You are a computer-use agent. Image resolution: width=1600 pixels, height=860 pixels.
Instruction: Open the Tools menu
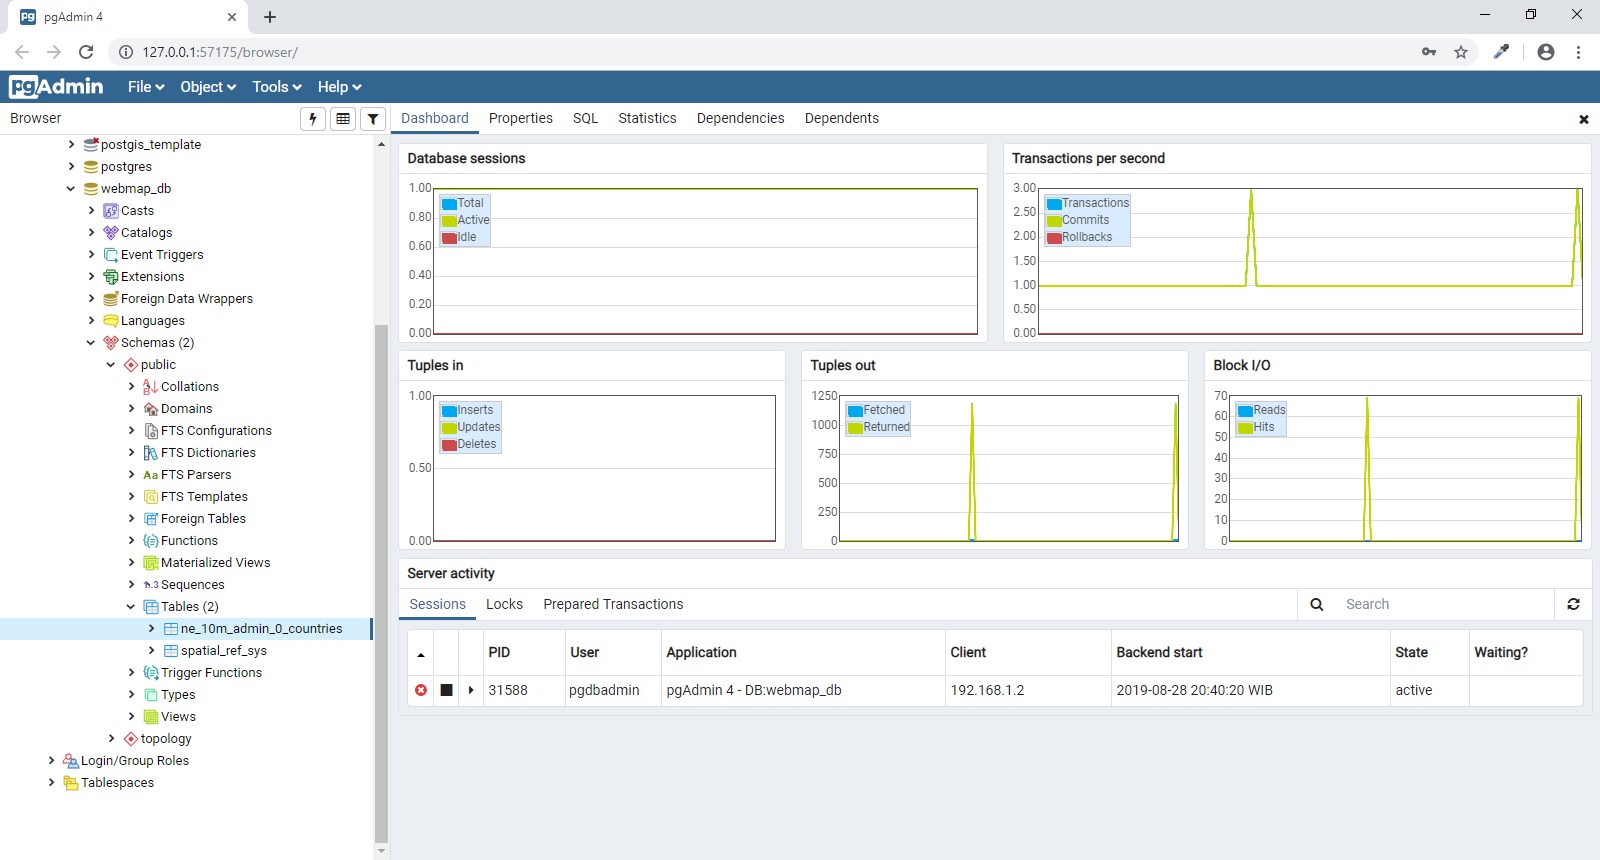[277, 87]
